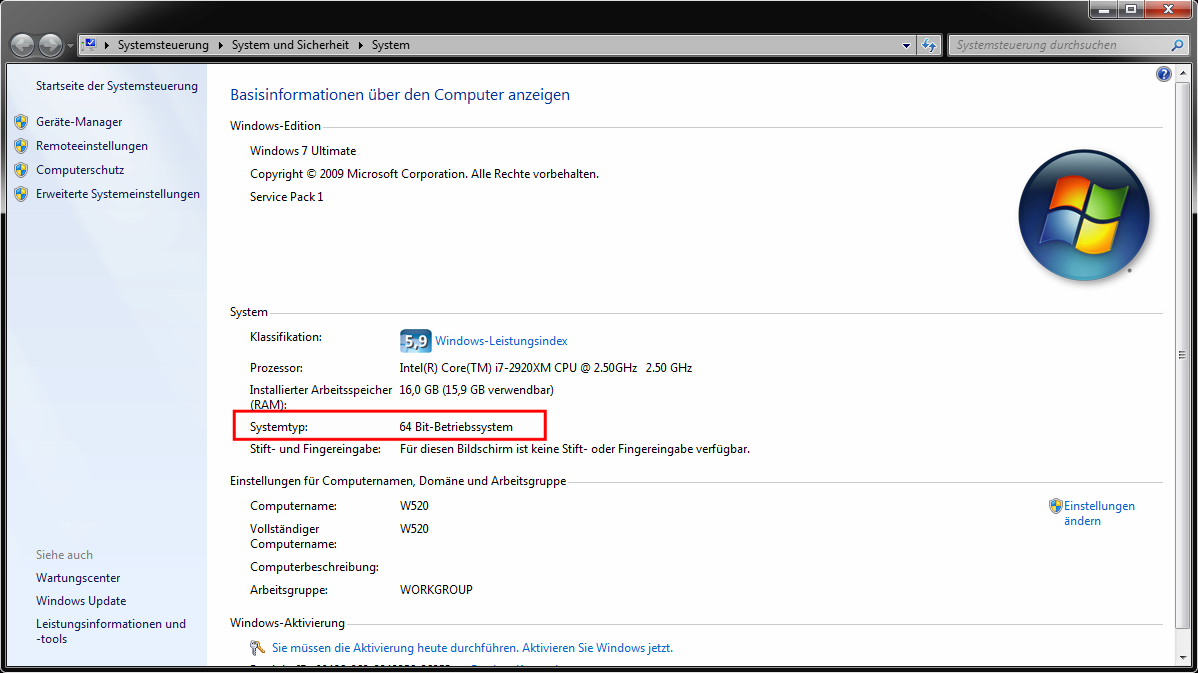1198x673 pixels.
Task: Click the Copyright 2009 Microsoft Corporation line
Action: coord(424,174)
